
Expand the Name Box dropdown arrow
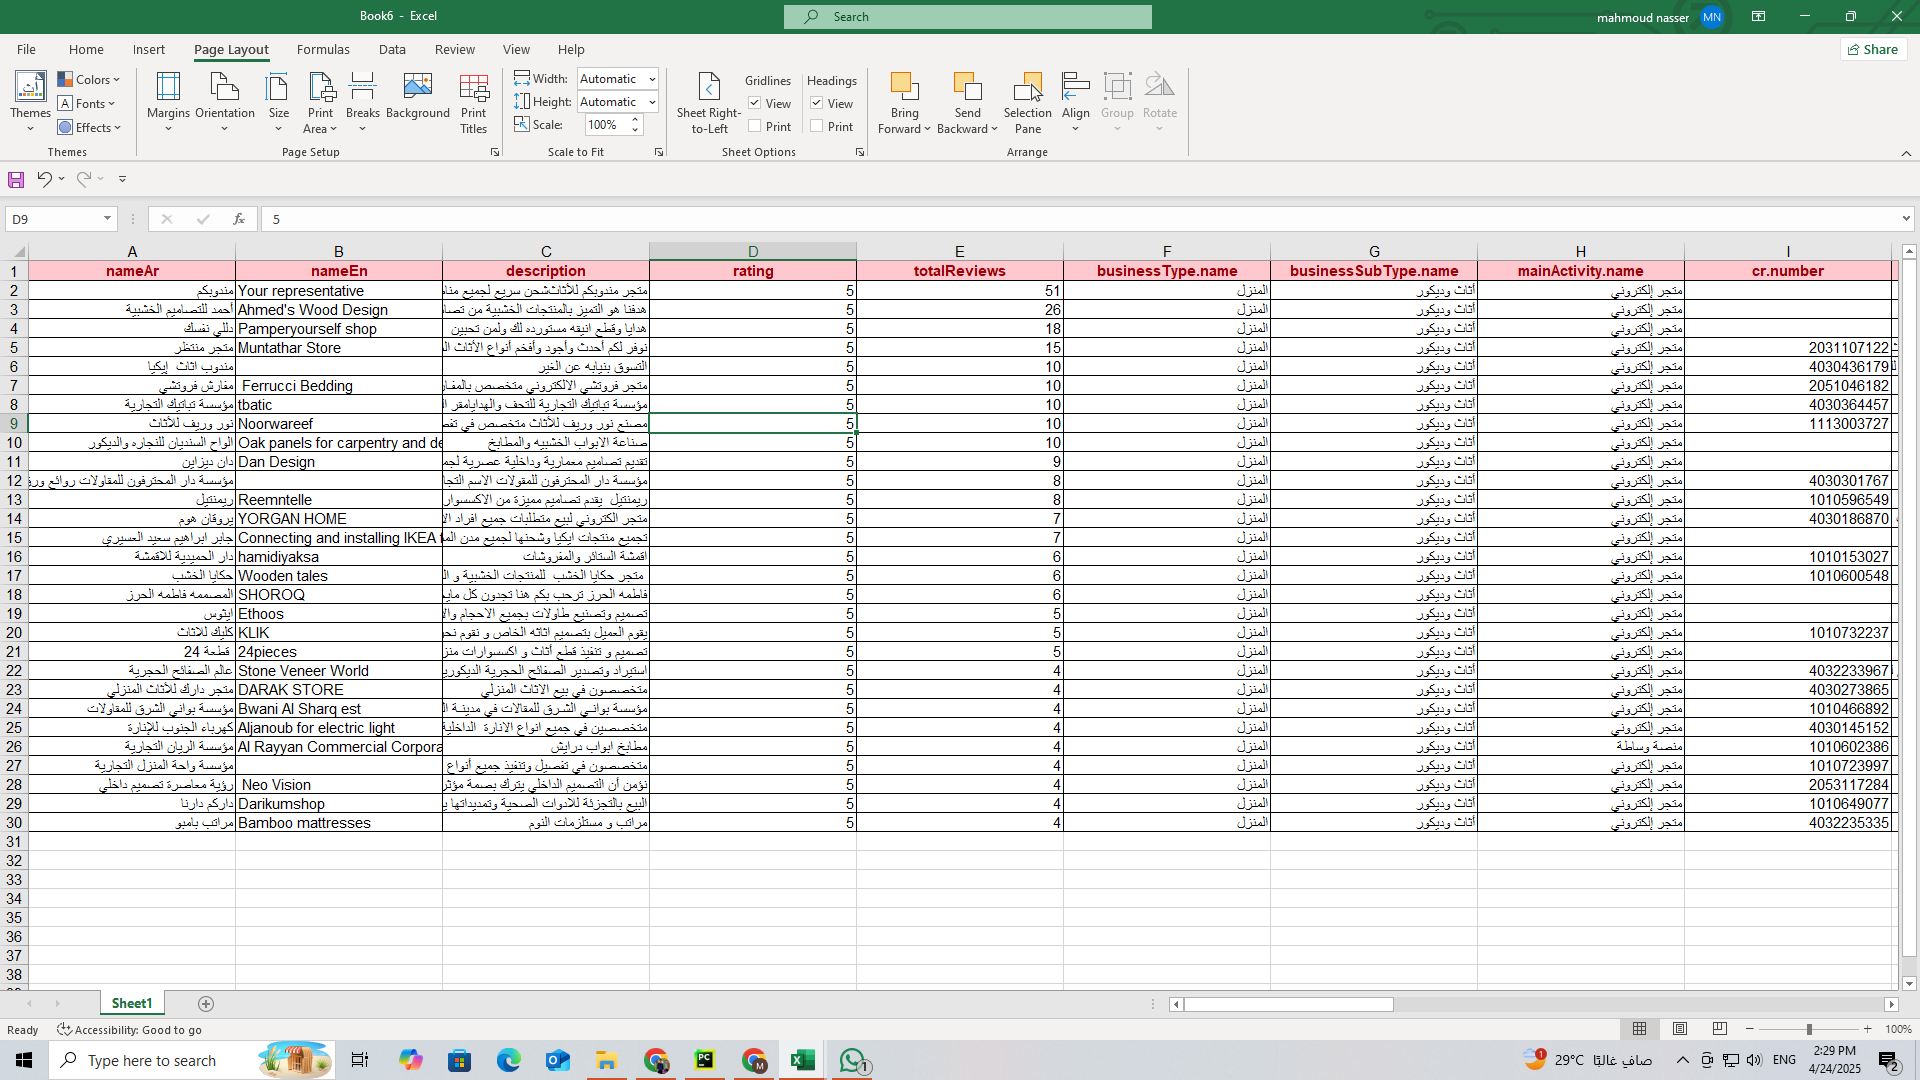pos(107,219)
